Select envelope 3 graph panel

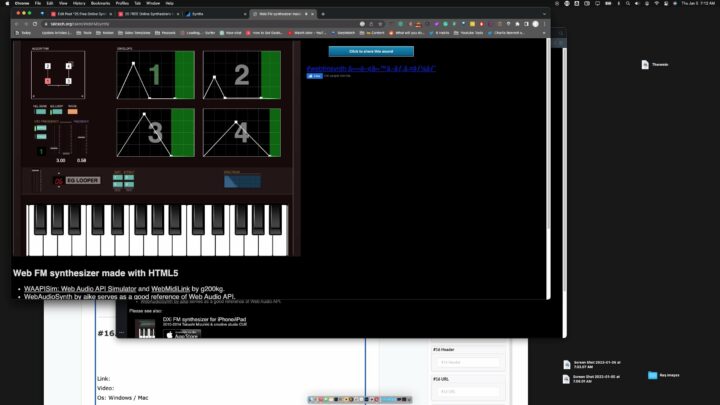(x=156, y=133)
